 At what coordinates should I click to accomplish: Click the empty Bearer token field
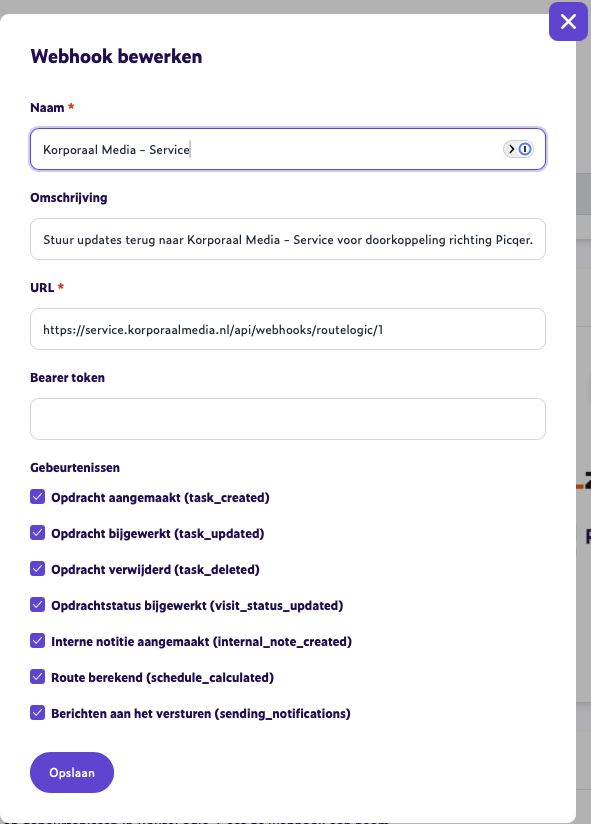pos(287,418)
